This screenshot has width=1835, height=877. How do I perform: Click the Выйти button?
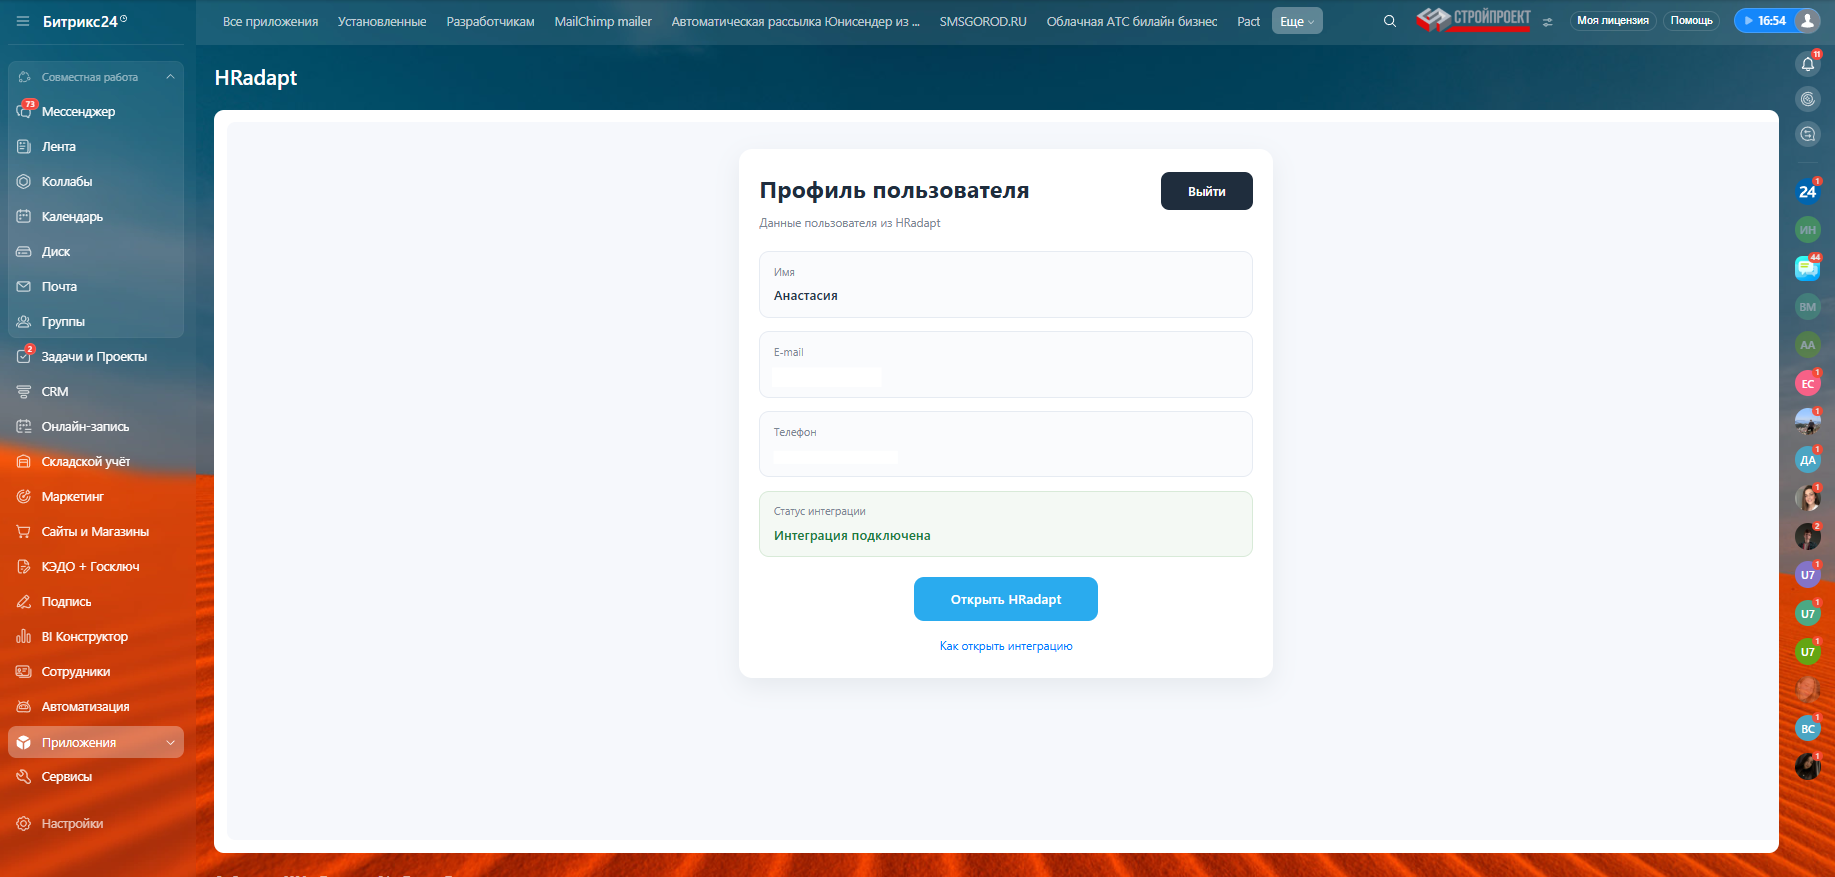(1206, 191)
